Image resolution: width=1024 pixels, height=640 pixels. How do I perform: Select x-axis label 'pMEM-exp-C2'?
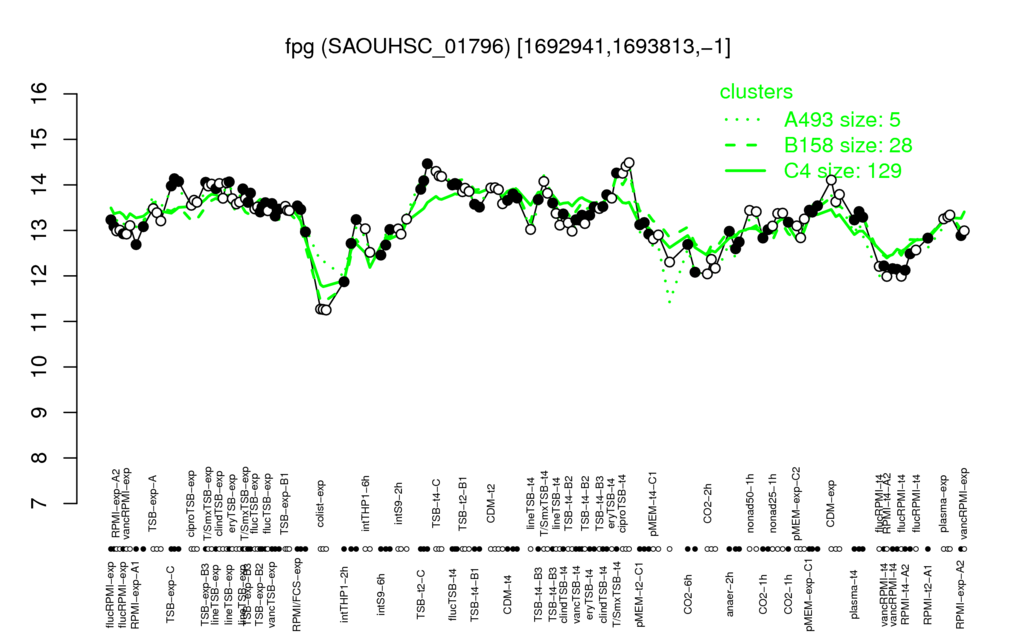tap(796, 502)
